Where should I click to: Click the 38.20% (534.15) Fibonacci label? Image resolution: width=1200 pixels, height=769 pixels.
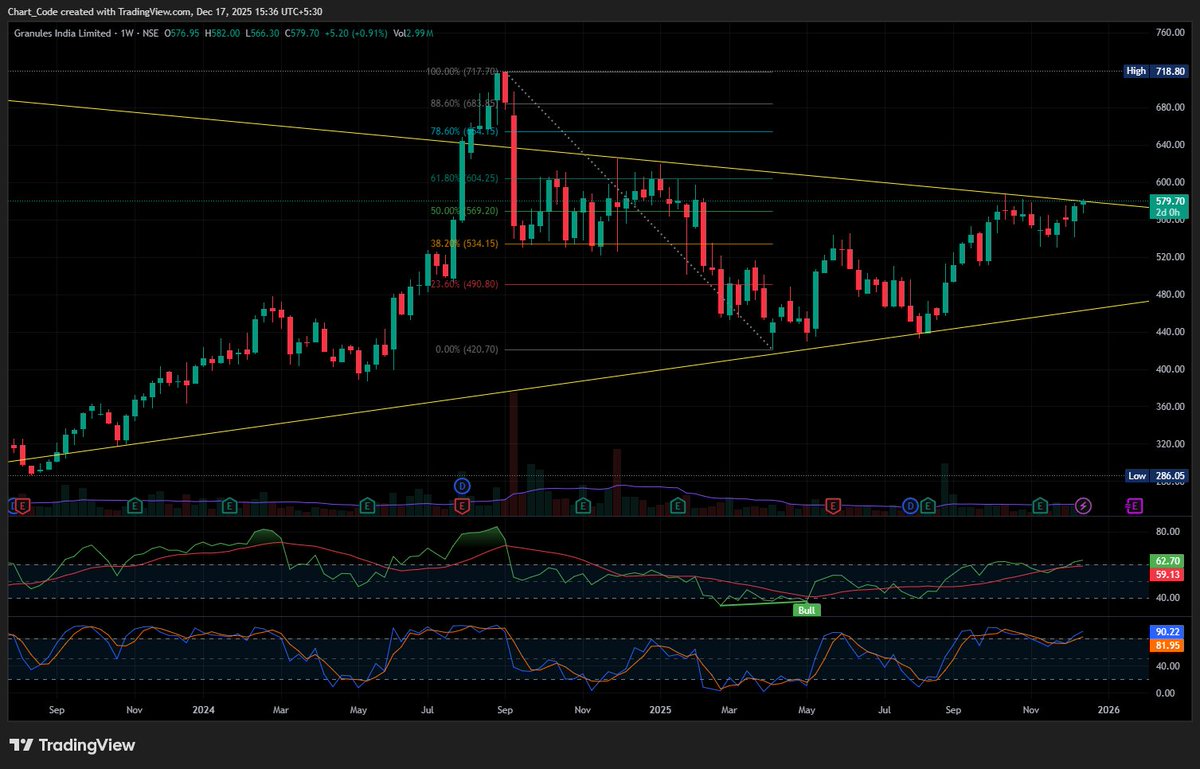pos(464,244)
